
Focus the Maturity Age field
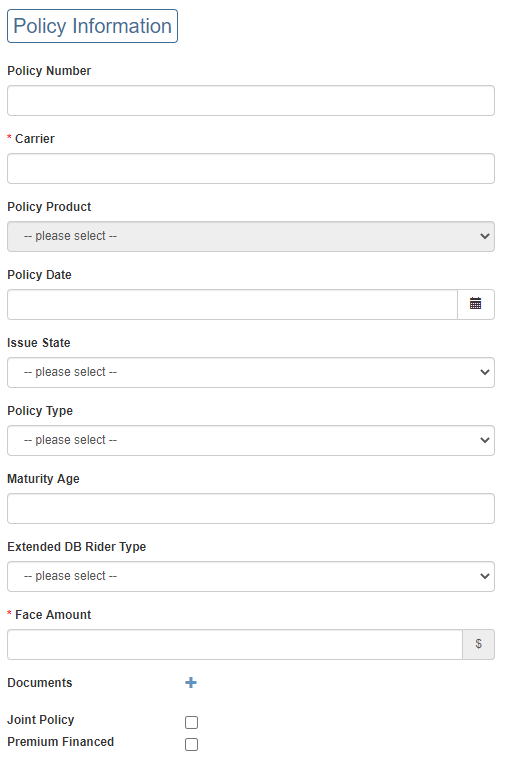pos(251,509)
